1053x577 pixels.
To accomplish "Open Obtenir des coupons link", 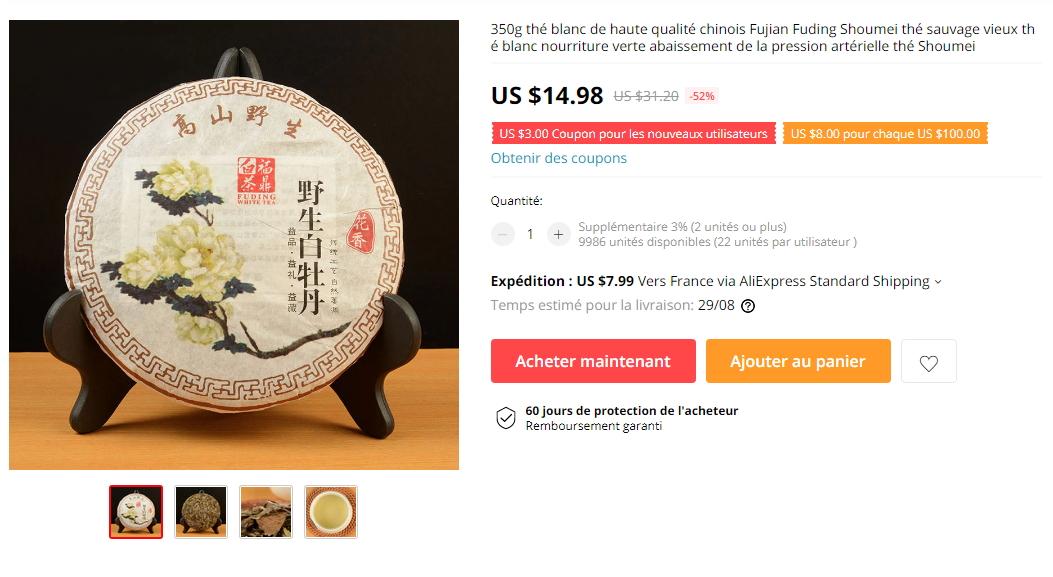I will pos(558,159).
